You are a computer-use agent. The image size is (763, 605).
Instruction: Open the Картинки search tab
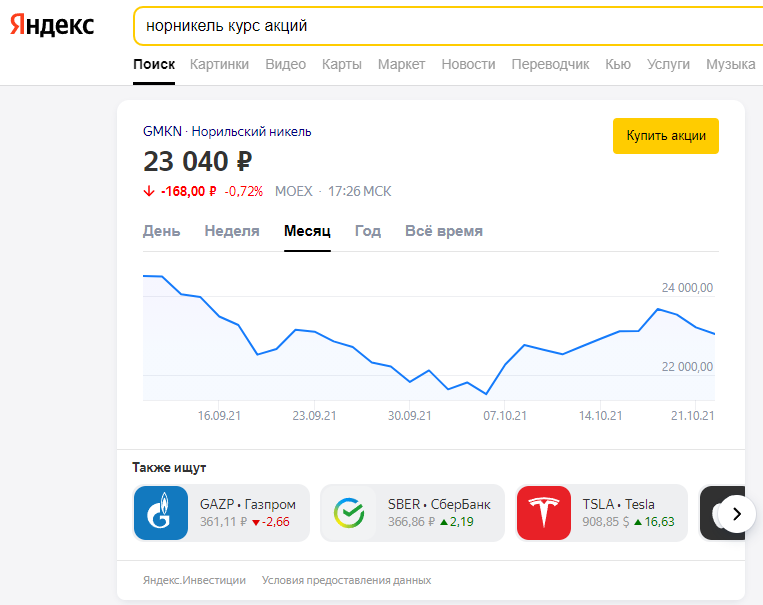pyautogui.click(x=219, y=64)
